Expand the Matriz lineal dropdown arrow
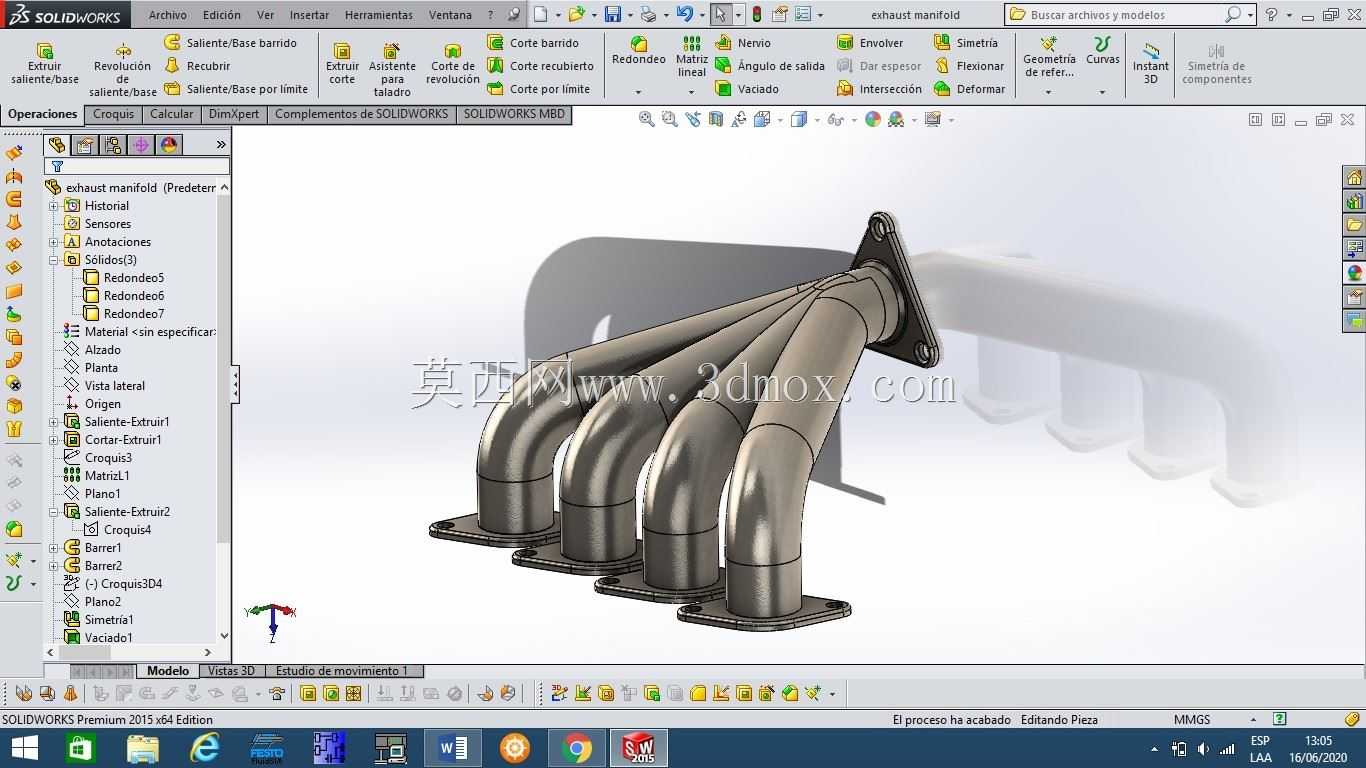This screenshot has height=768, width=1366. click(x=691, y=92)
